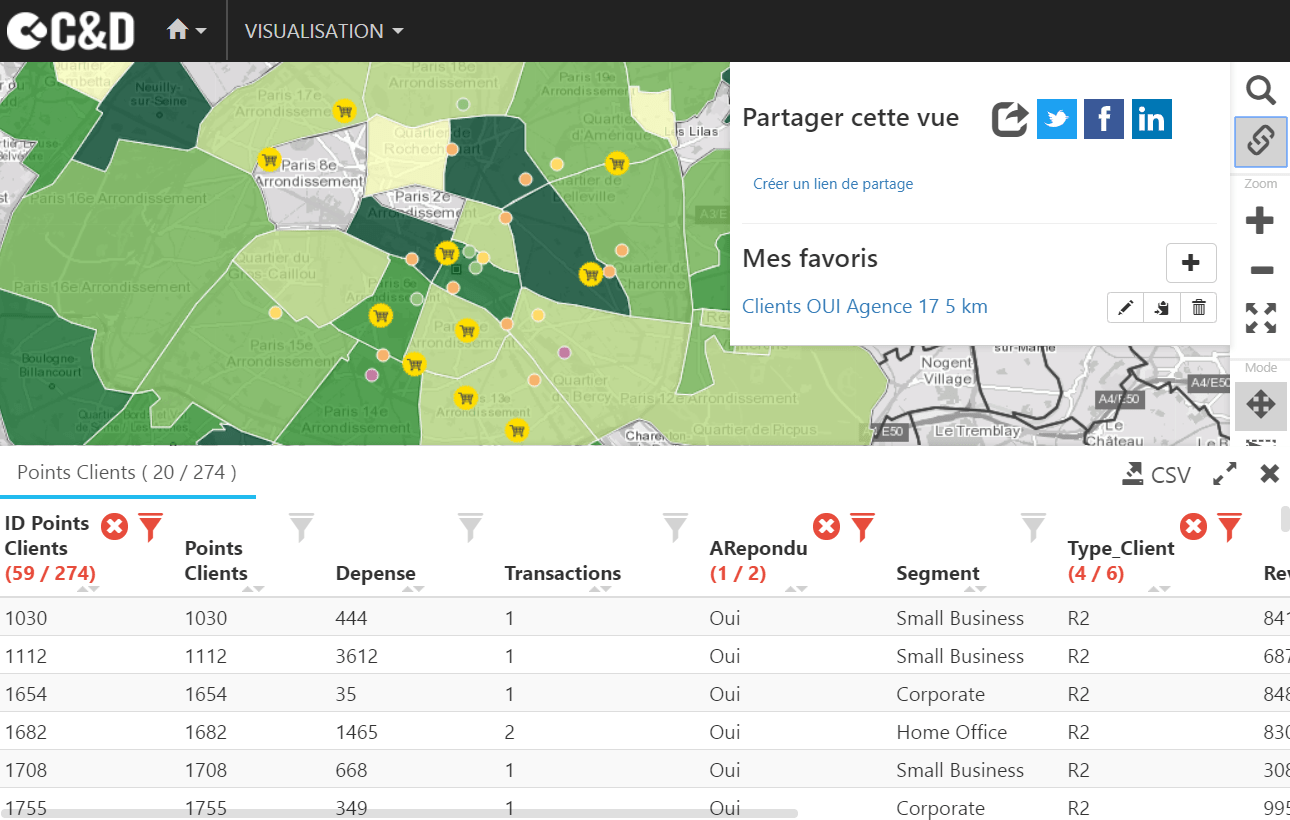Select the Home Office segment cell
1290x820 pixels.
(951, 732)
